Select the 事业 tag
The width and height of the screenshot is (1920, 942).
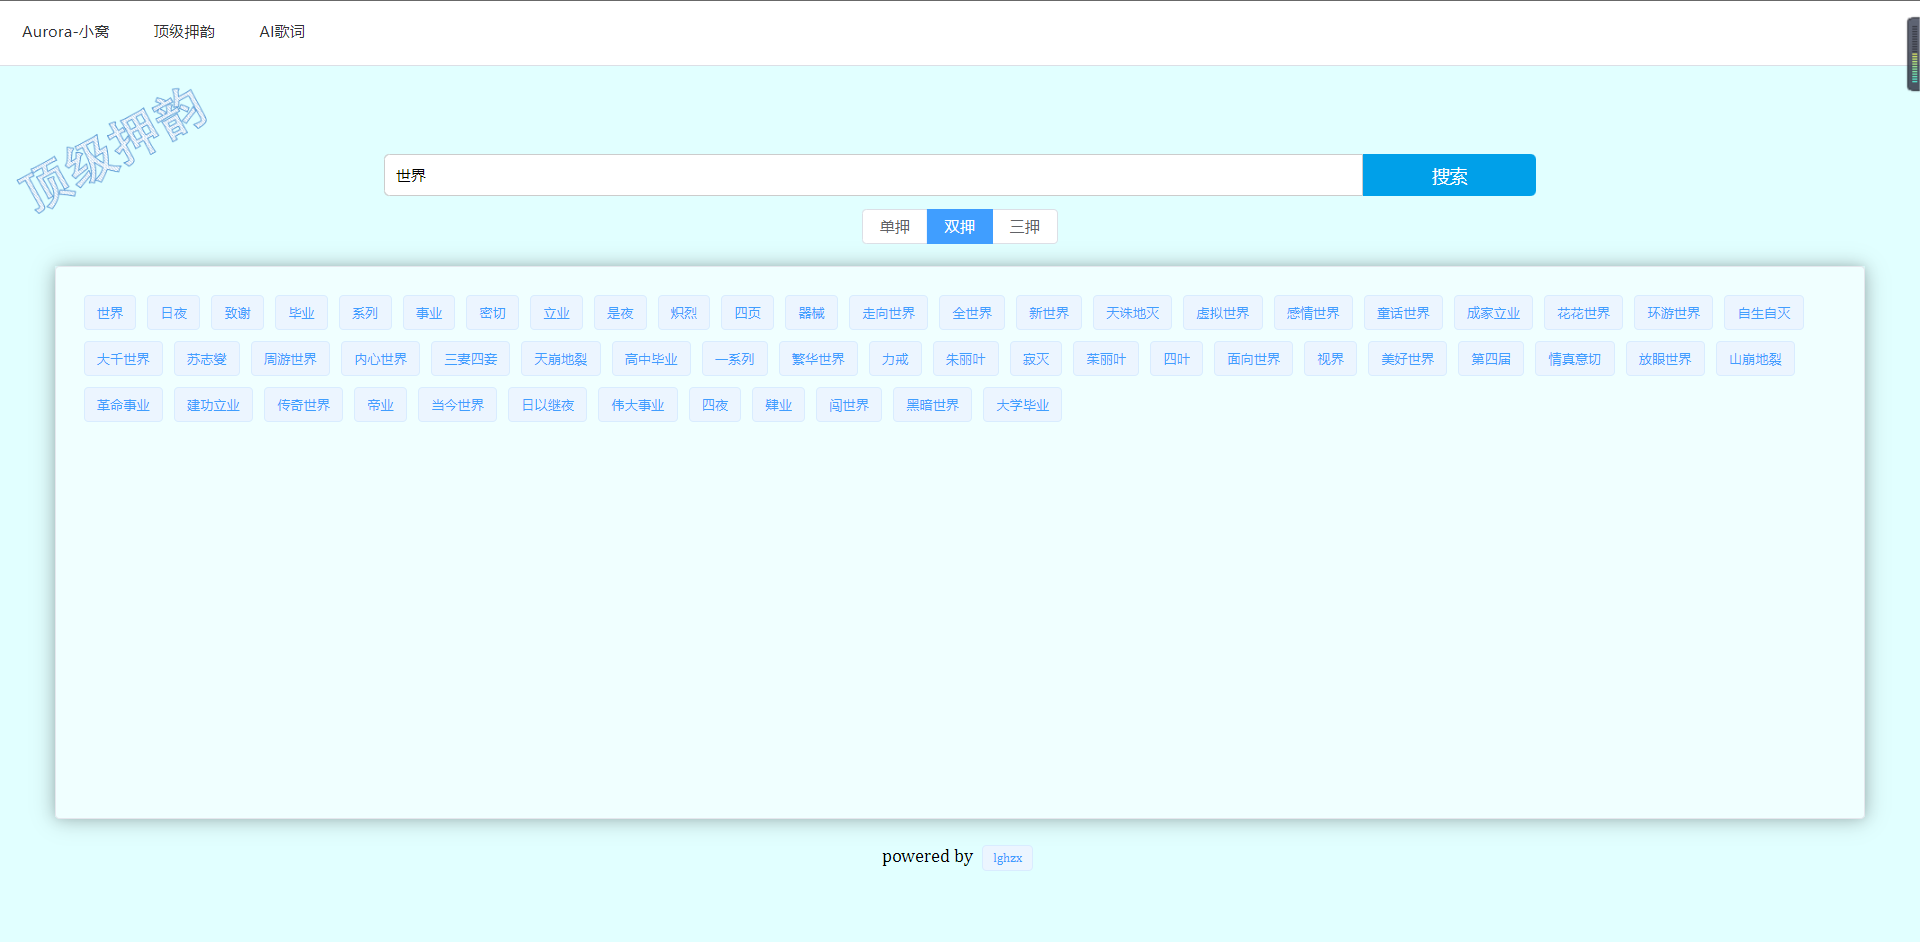click(x=429, y=313)
